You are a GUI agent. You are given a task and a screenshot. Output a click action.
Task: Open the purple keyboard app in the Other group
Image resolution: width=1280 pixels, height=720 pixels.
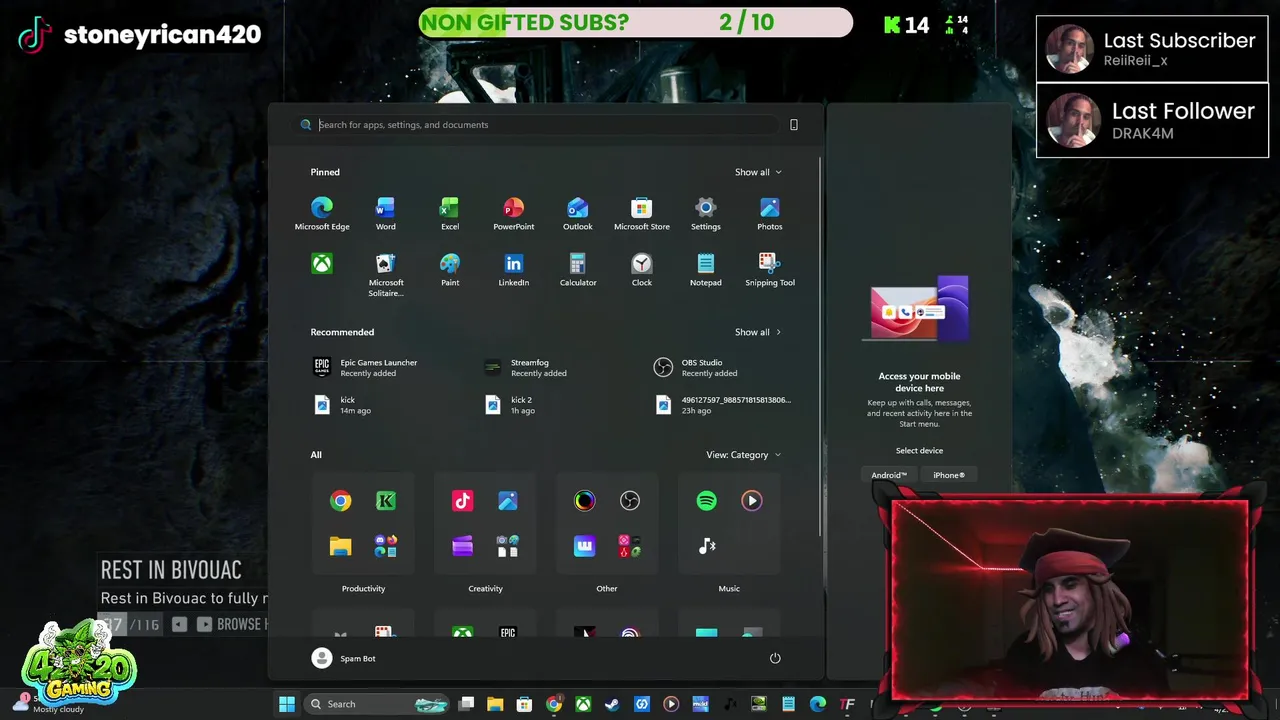point(585,546)
